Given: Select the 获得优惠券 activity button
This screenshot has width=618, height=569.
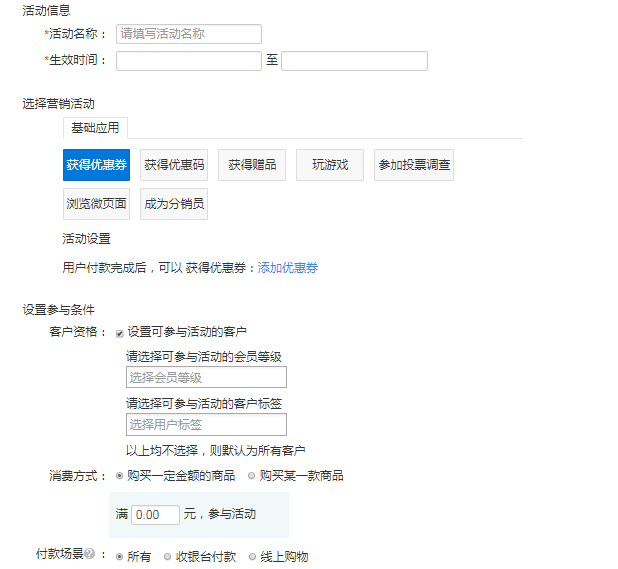Looking at the screenshot, I should [x=96, y=165].
